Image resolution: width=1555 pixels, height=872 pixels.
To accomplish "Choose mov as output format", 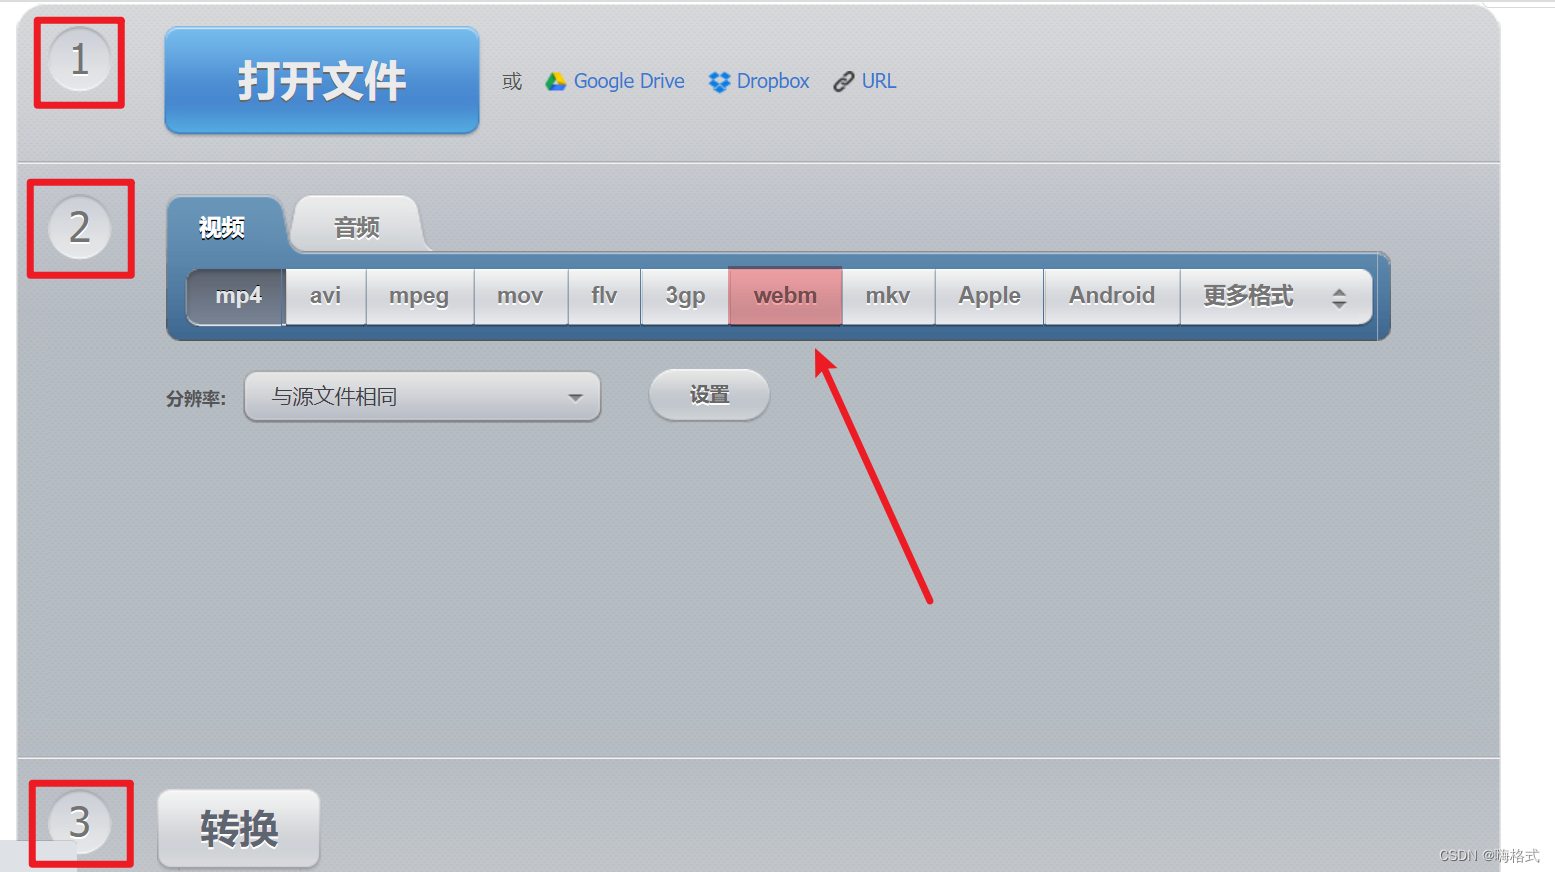I will click(519, 296).
